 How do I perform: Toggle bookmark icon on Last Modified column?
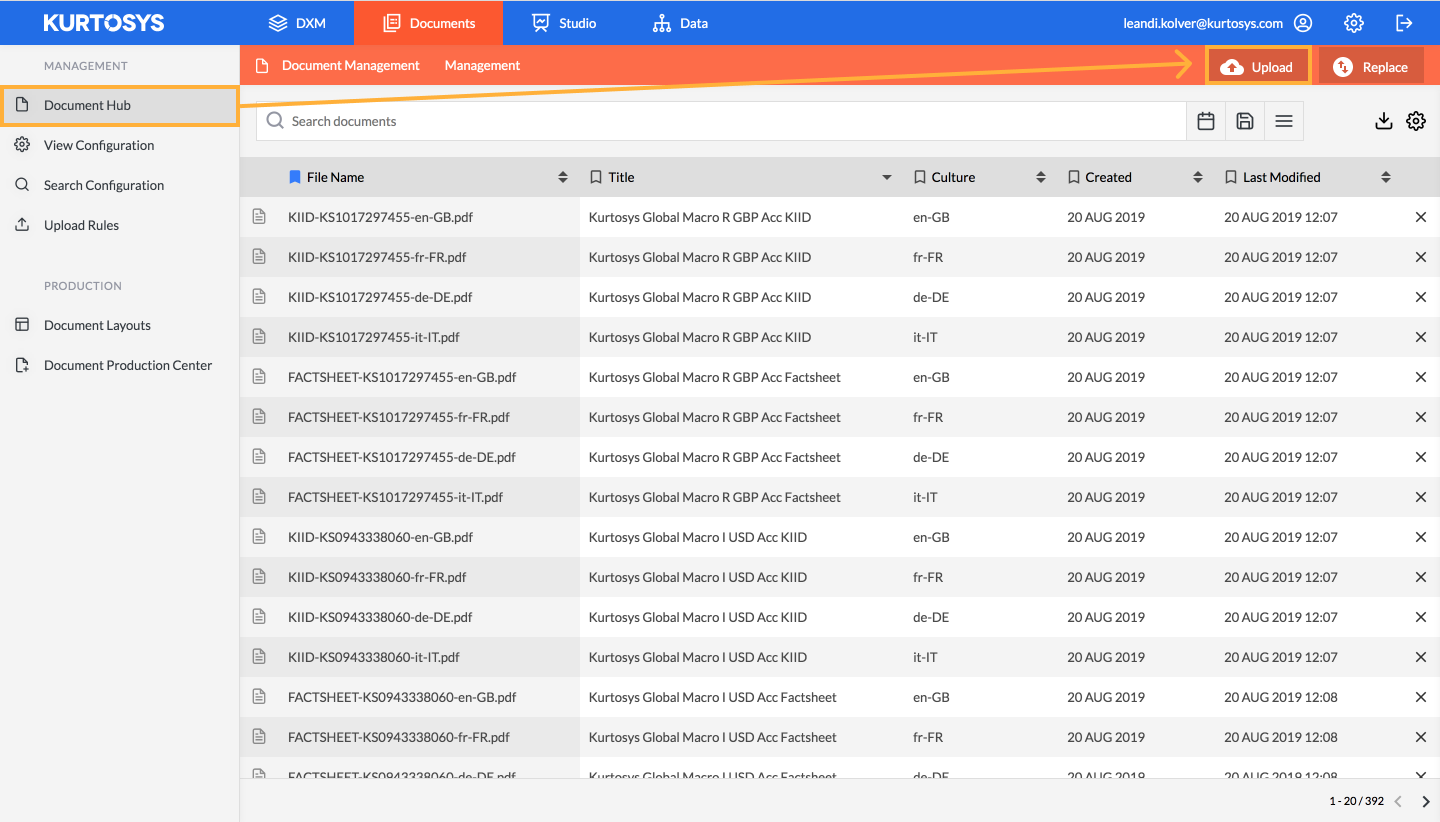(x=1231, y=177)
